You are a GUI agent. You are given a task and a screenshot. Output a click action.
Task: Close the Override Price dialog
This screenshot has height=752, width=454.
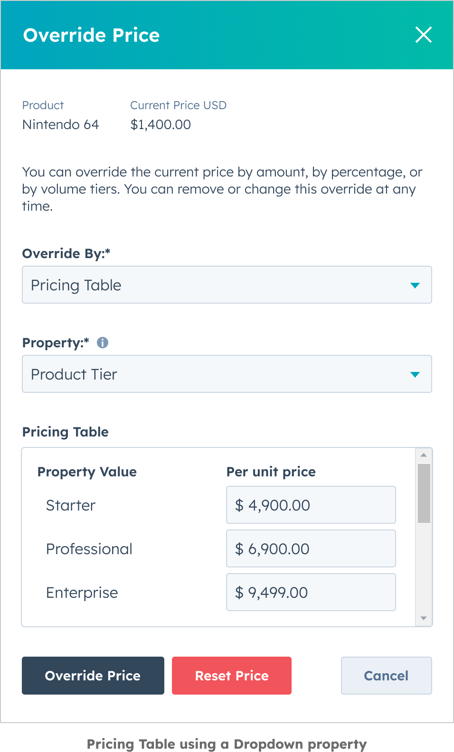pos(423,35)
